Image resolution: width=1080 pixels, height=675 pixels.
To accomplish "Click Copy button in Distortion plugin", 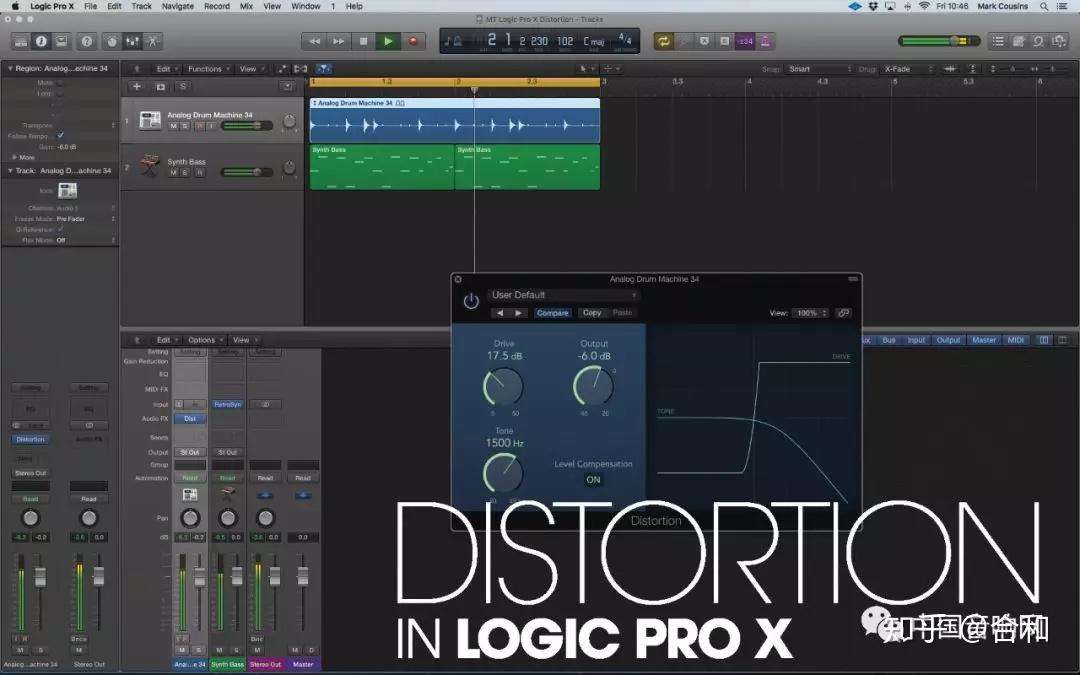I will pos(592,313).
